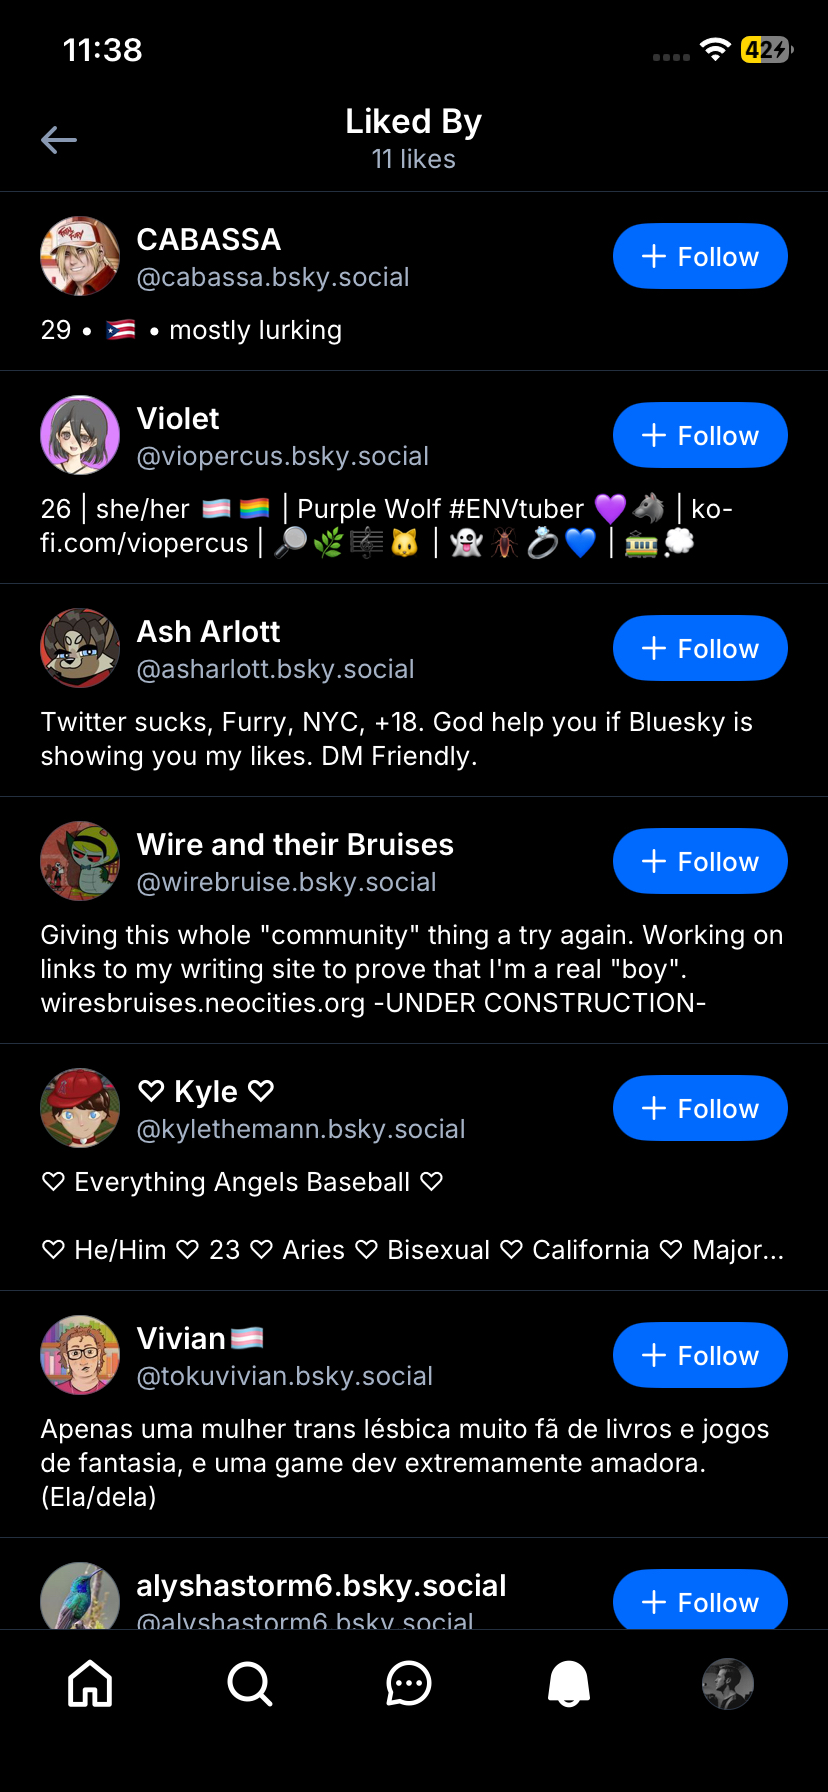Open the Chat messages tab
This screenshot has width=828, height=1792.
point(409,1683)
